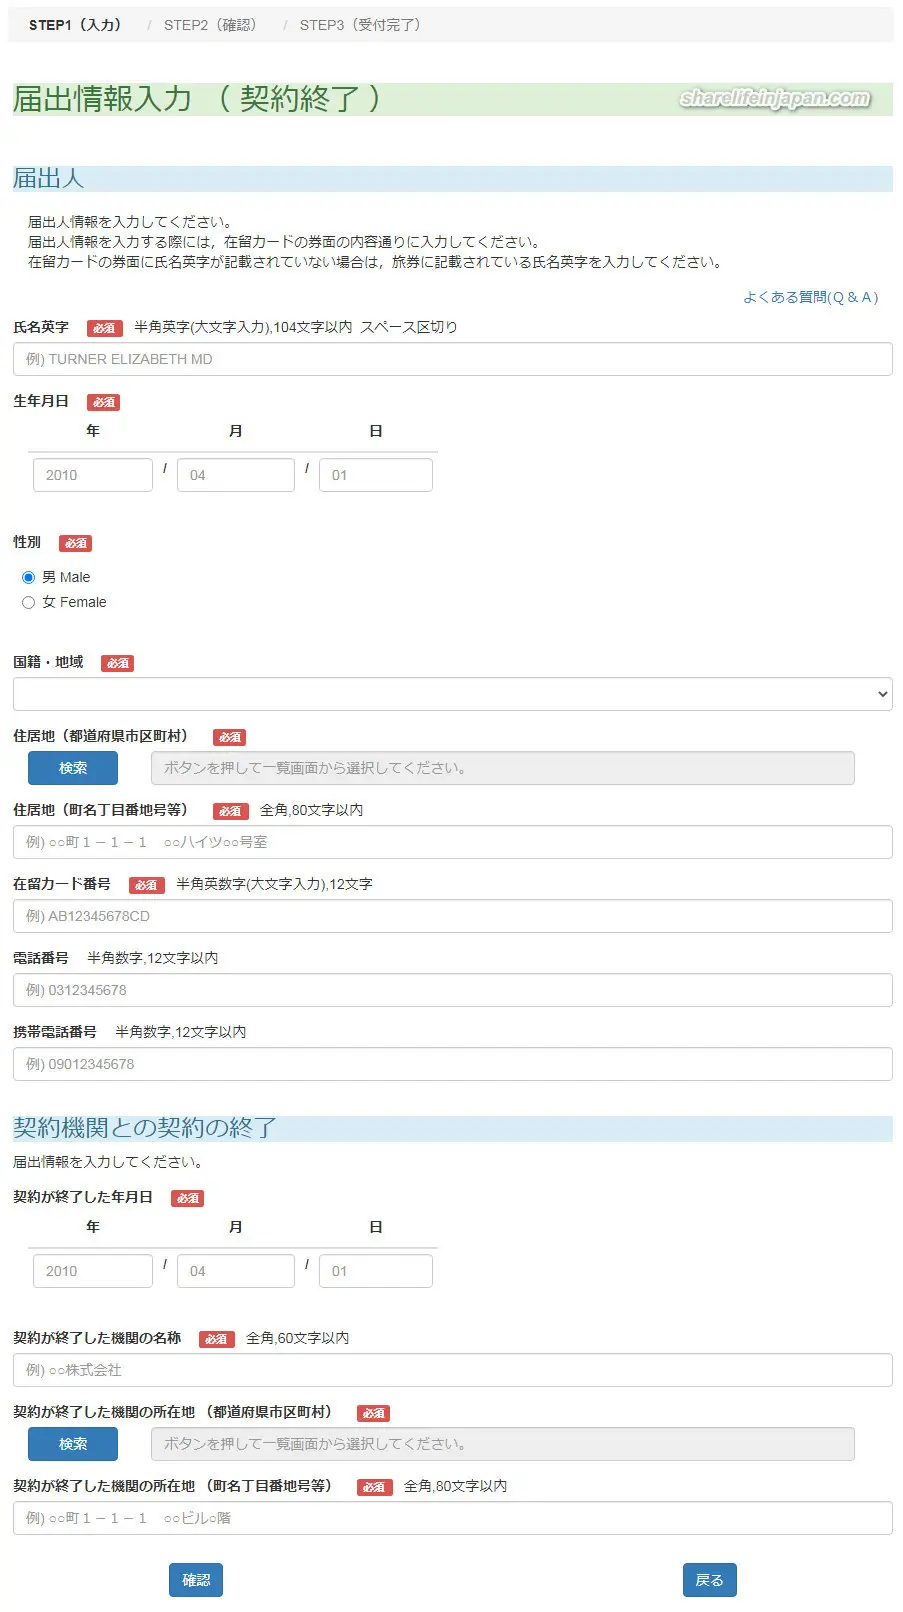Click 検索 button for 契約機関 所在地

[x=73, y=1444]
